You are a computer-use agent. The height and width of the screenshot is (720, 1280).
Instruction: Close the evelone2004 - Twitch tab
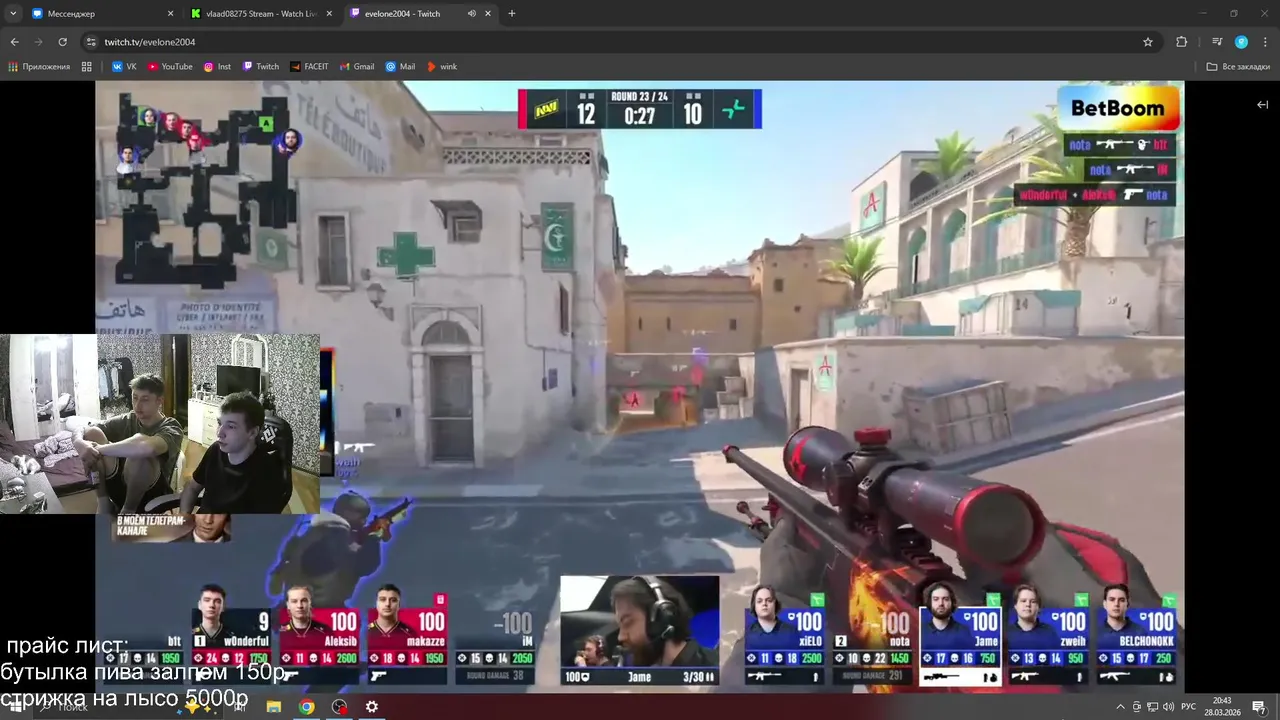point(489,14)
